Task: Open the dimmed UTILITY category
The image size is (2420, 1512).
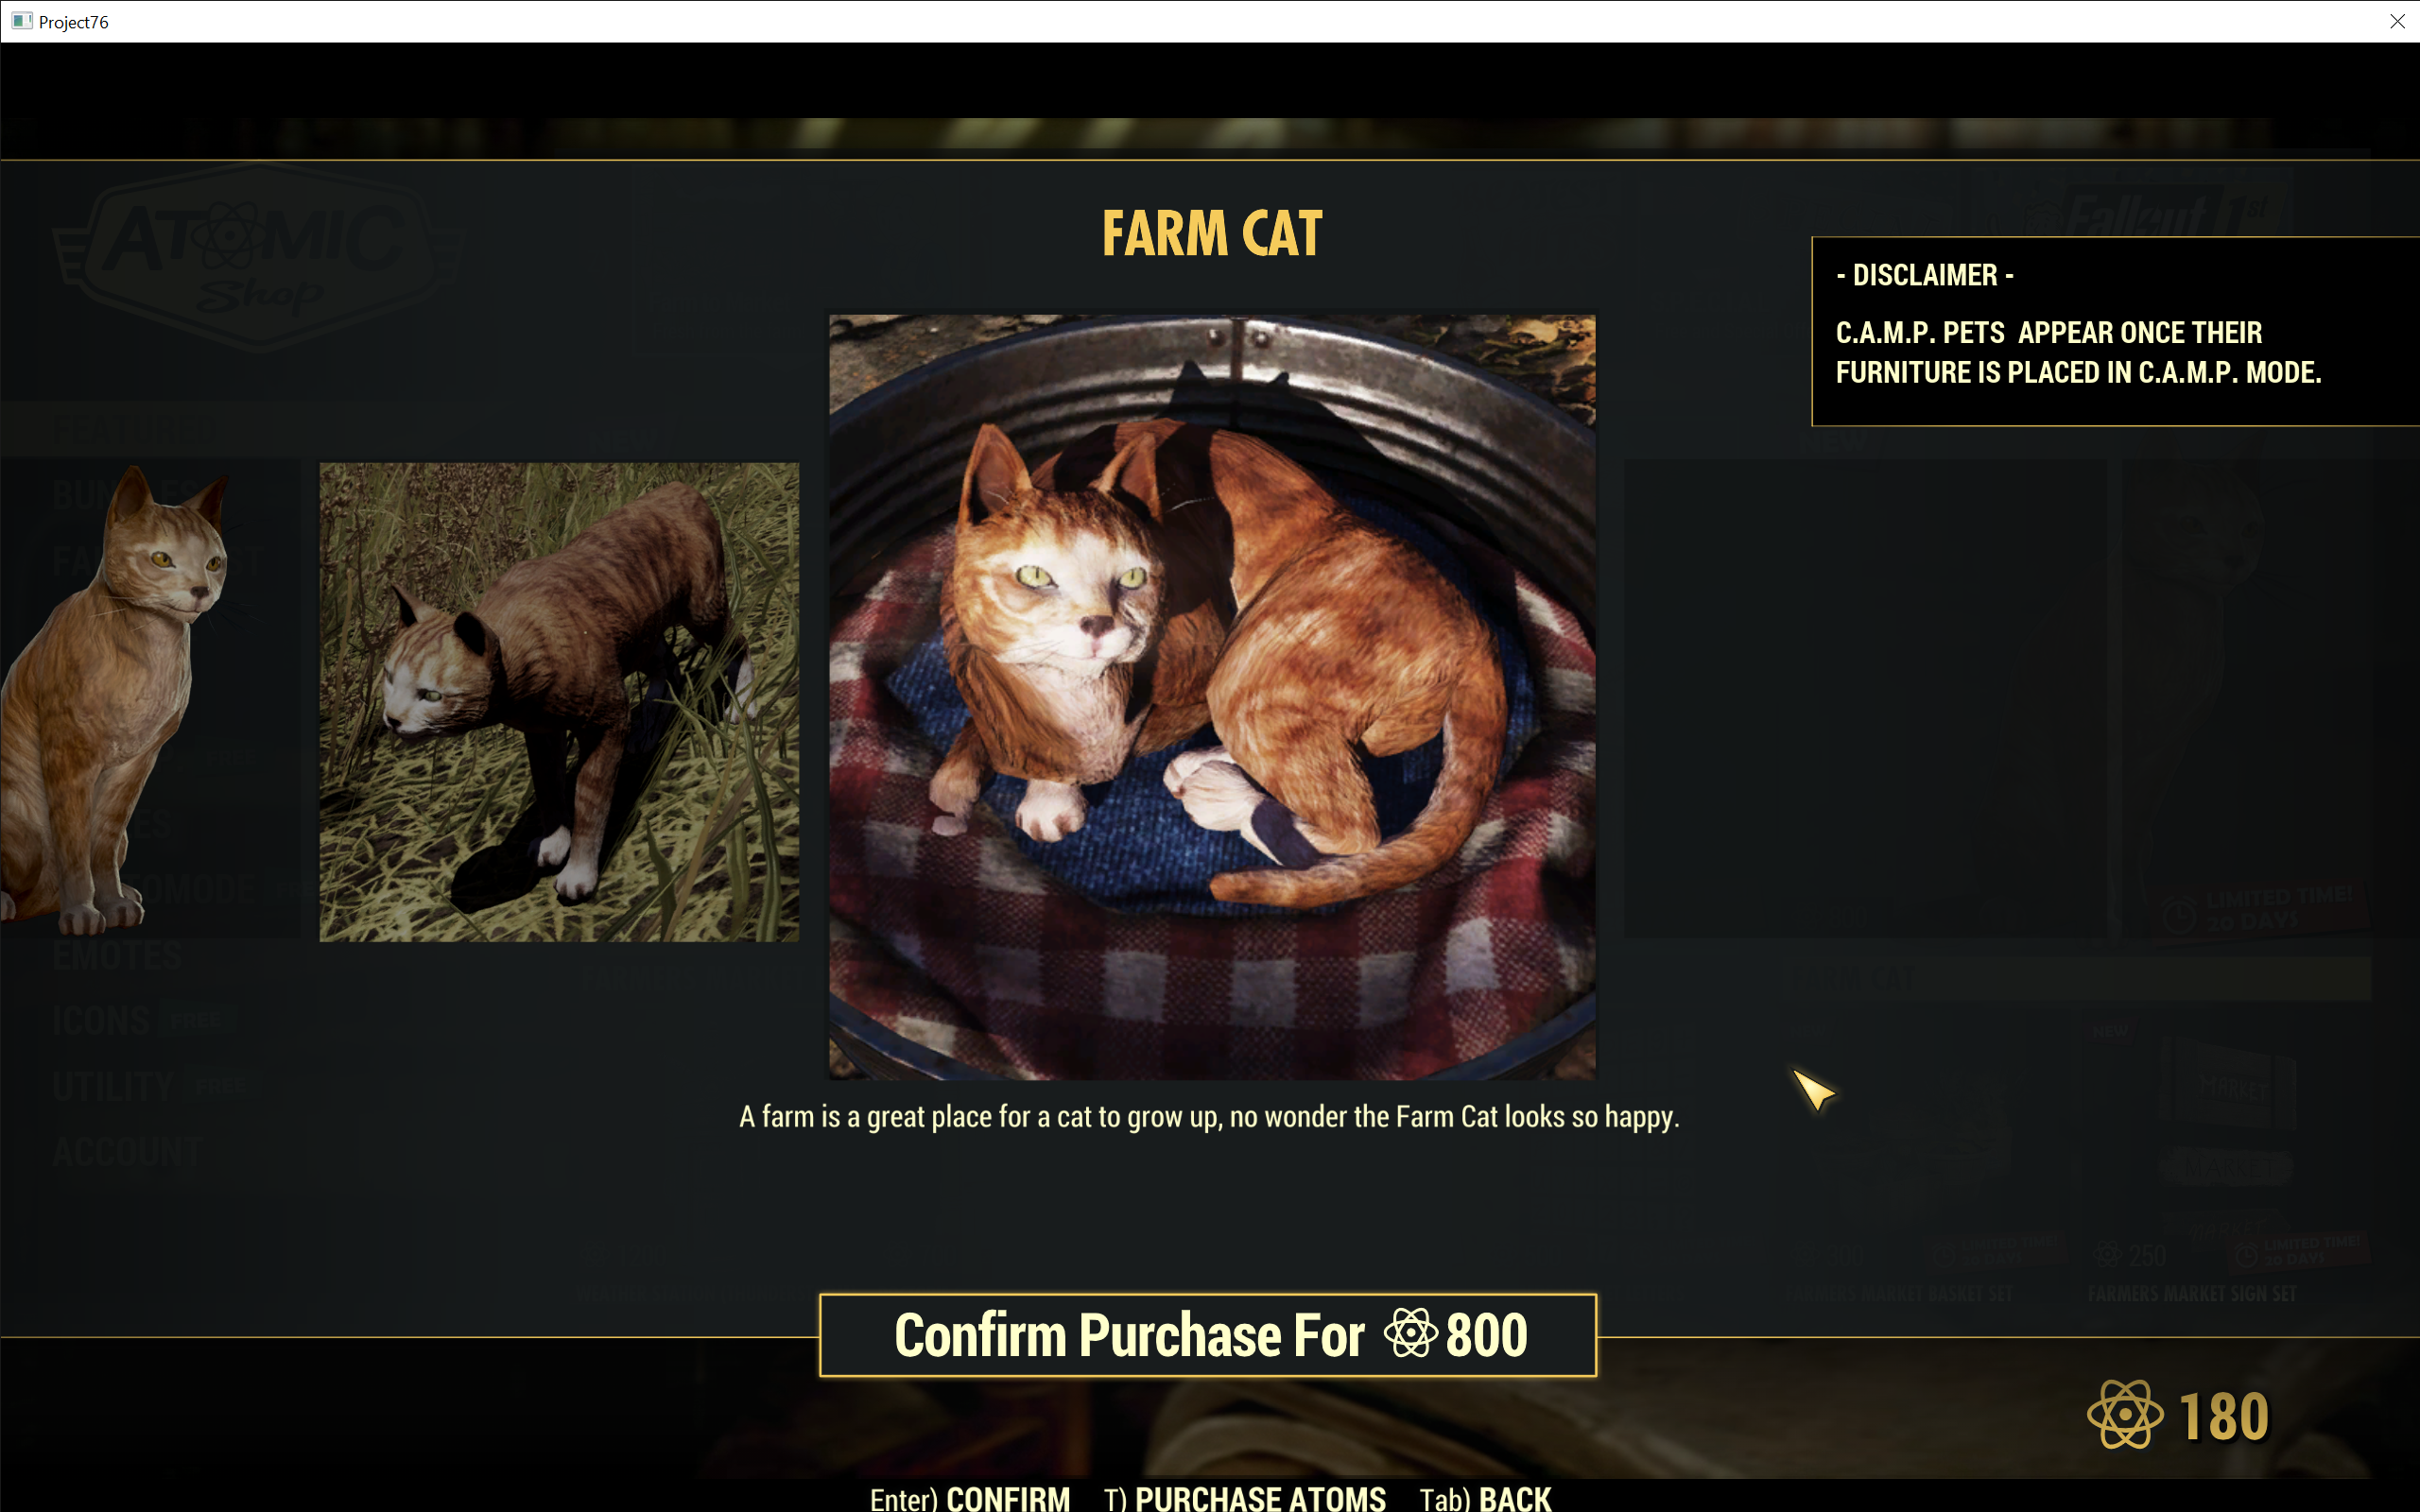Action: 113,1086
